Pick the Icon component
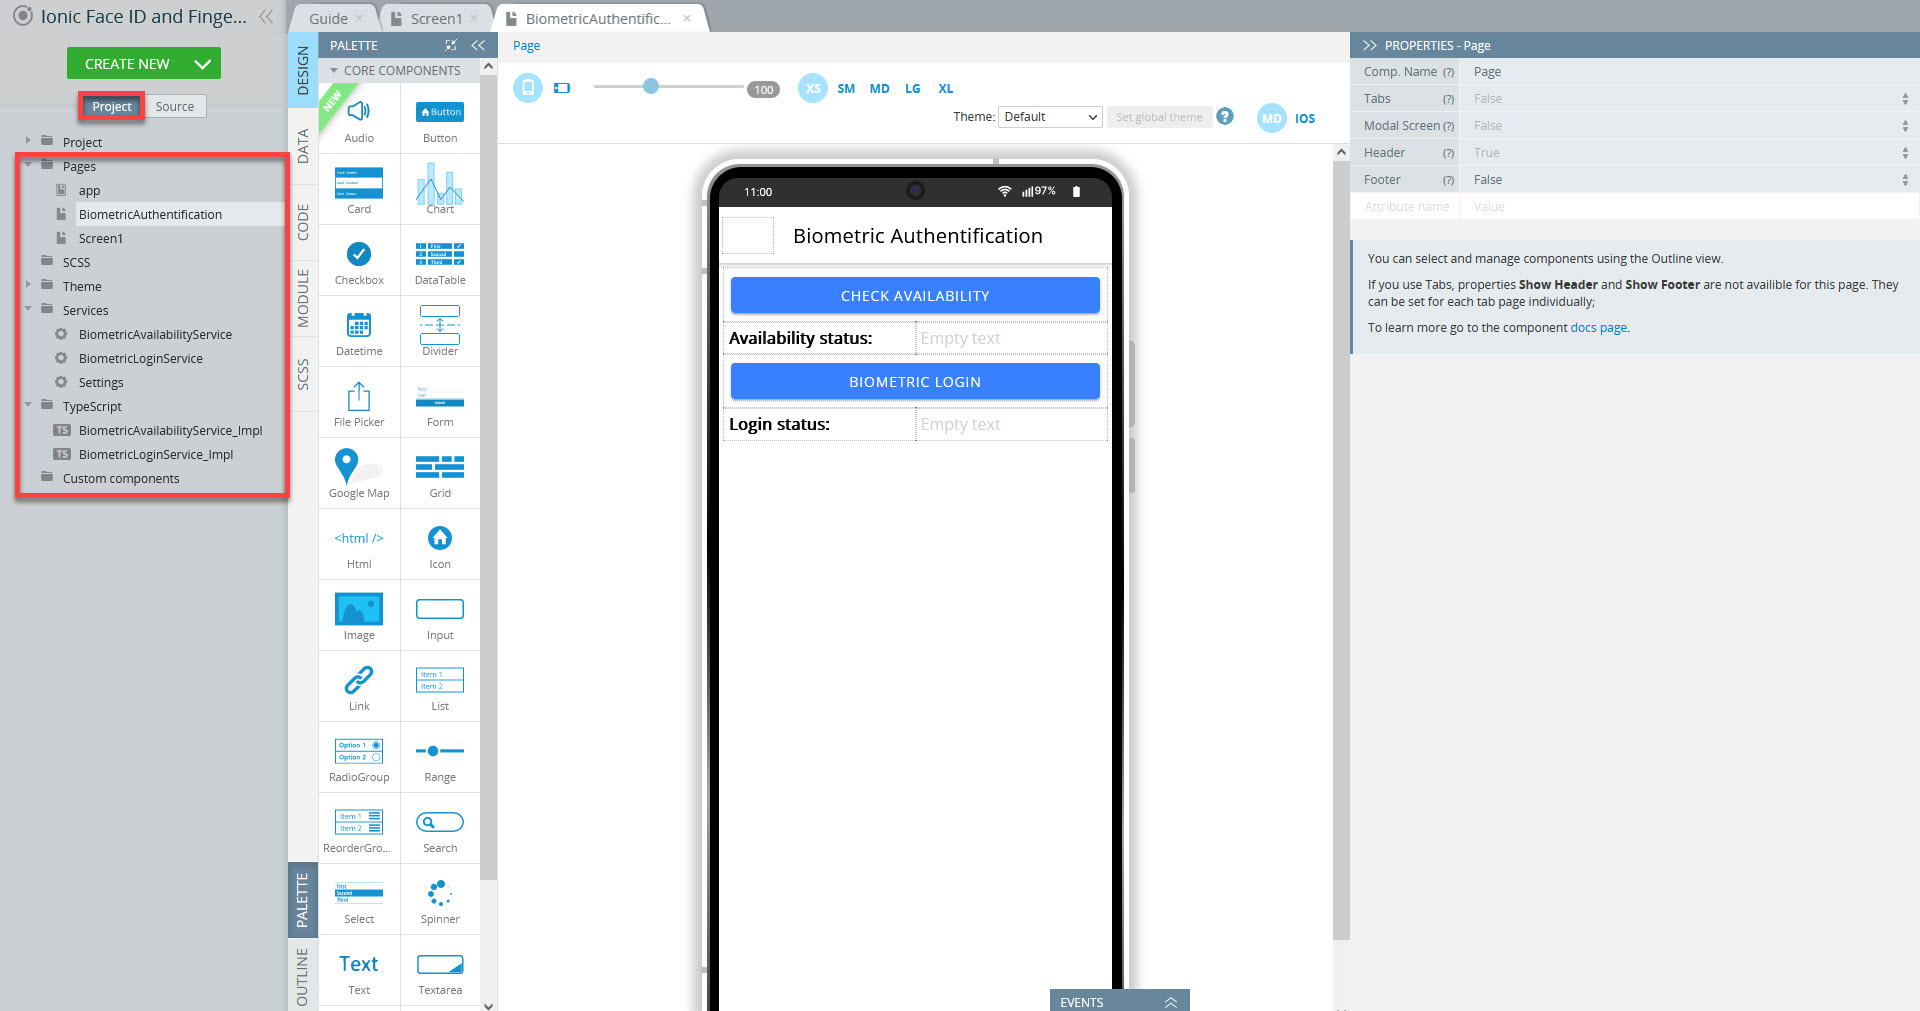1920x1011 pixels. 440,544
